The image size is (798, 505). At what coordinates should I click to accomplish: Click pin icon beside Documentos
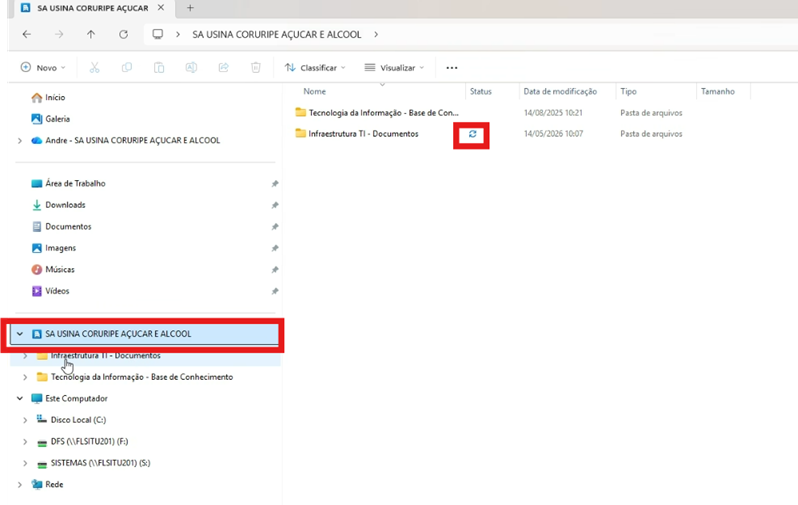pos(275,227)
